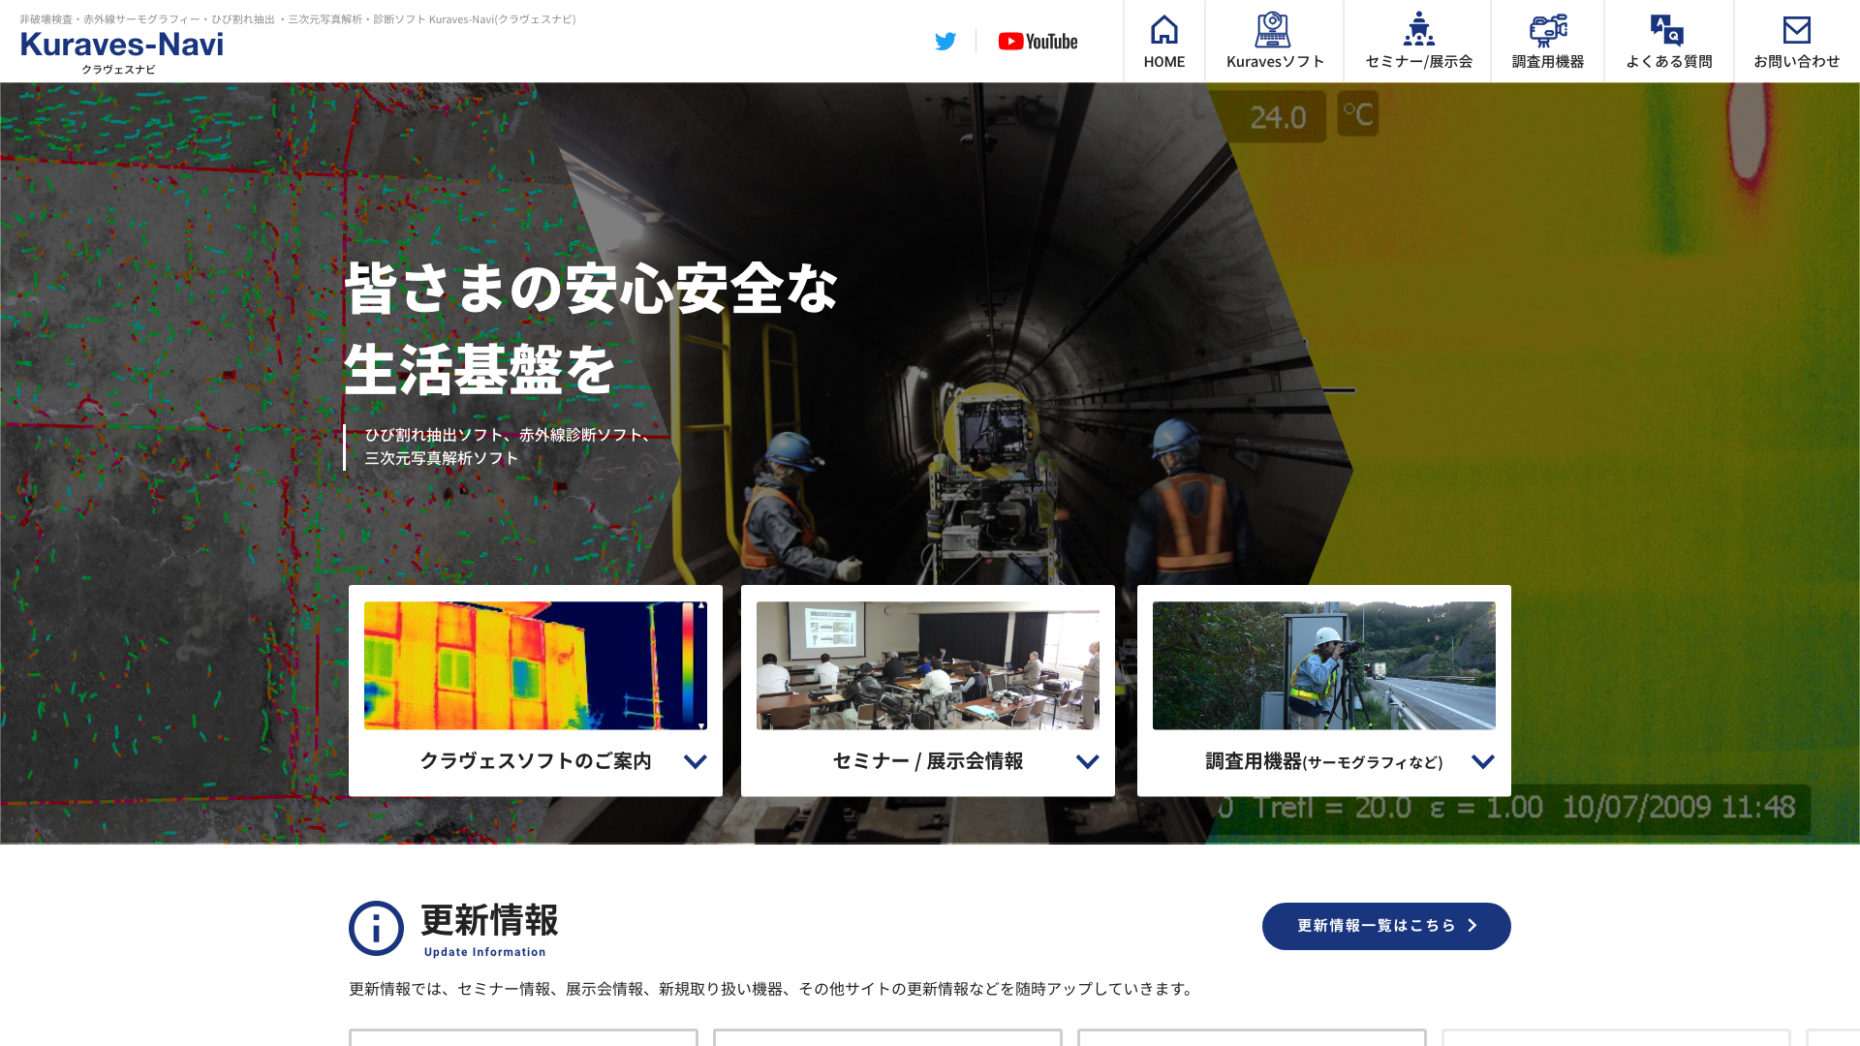Expand chevron on クラヴェスソフトのご案内 card
Image resolution: width=1860 pixels, height=1046 pixels.
pos(695,762)
